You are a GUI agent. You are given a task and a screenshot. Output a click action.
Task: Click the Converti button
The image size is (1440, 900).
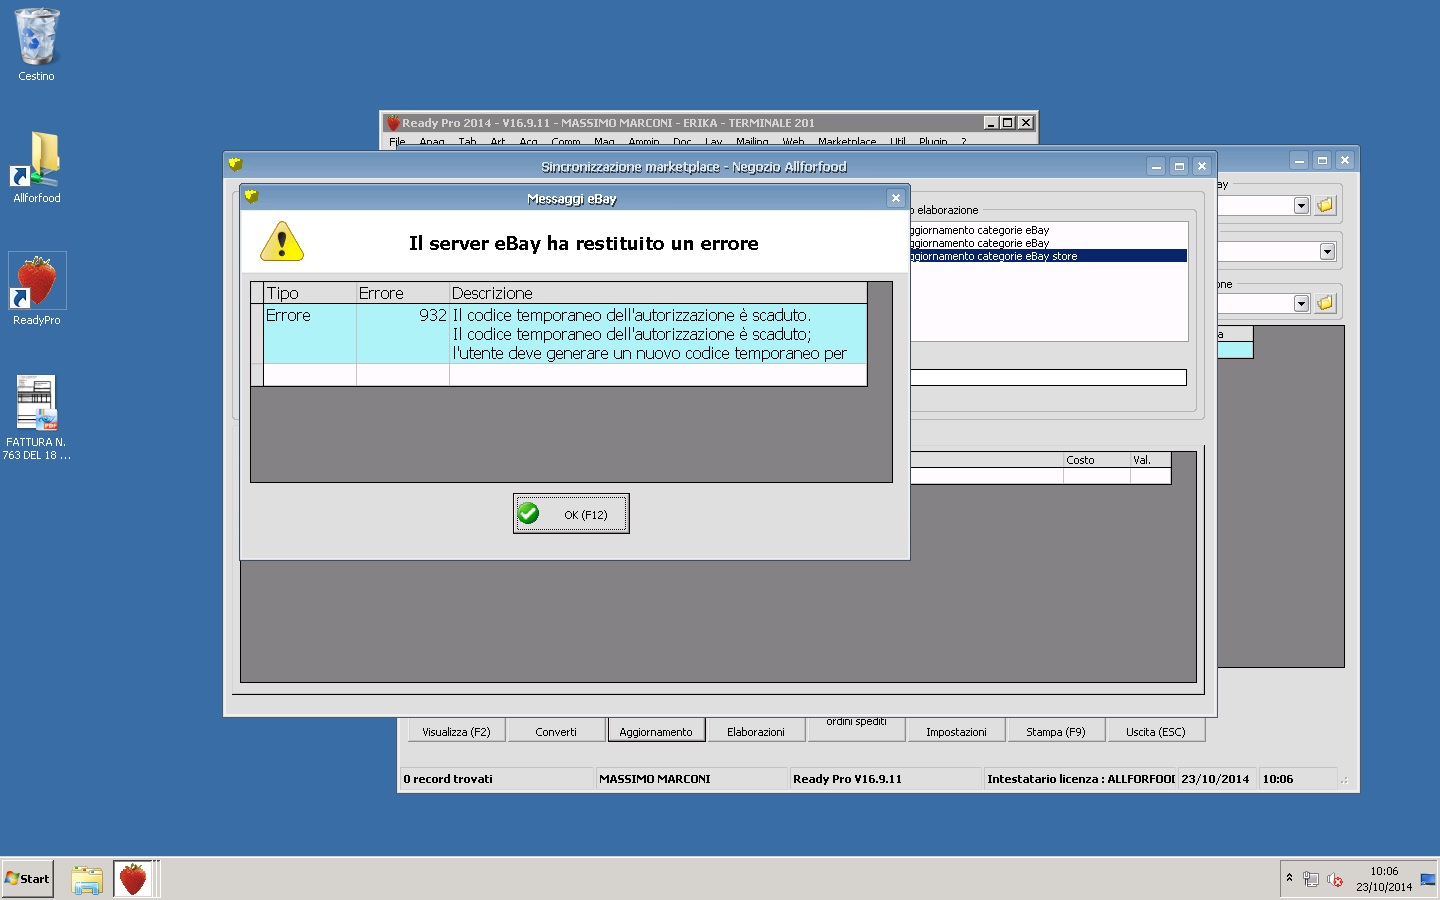tap(556, 731)
